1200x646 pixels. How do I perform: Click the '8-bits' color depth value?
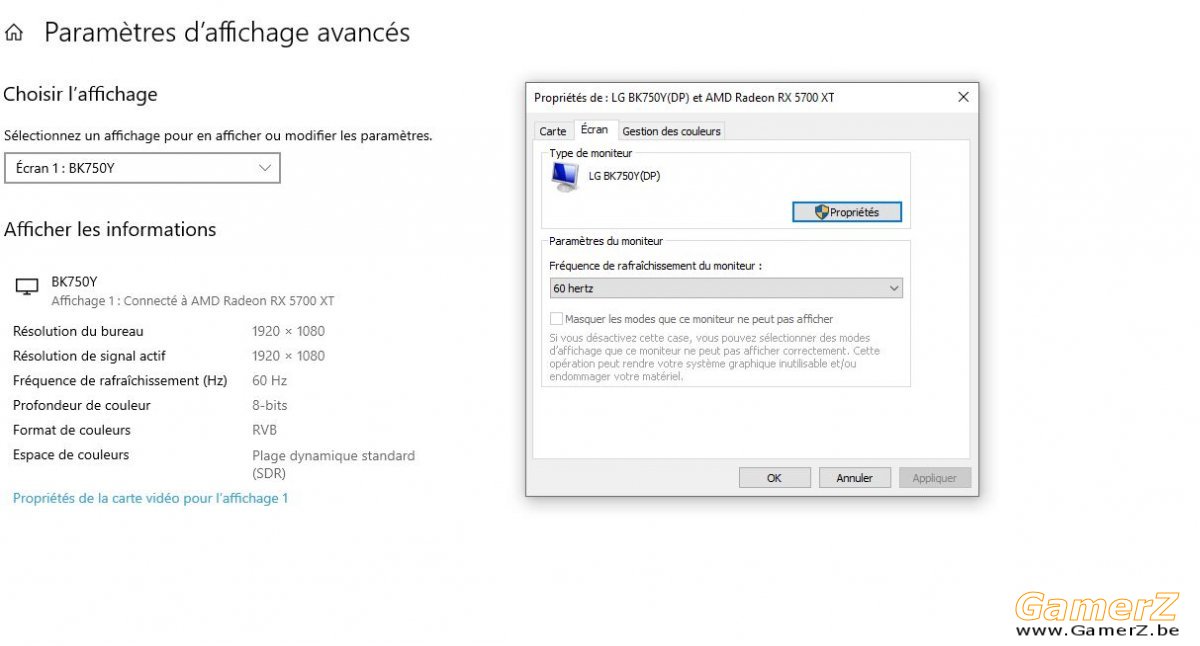click(270, 406)
